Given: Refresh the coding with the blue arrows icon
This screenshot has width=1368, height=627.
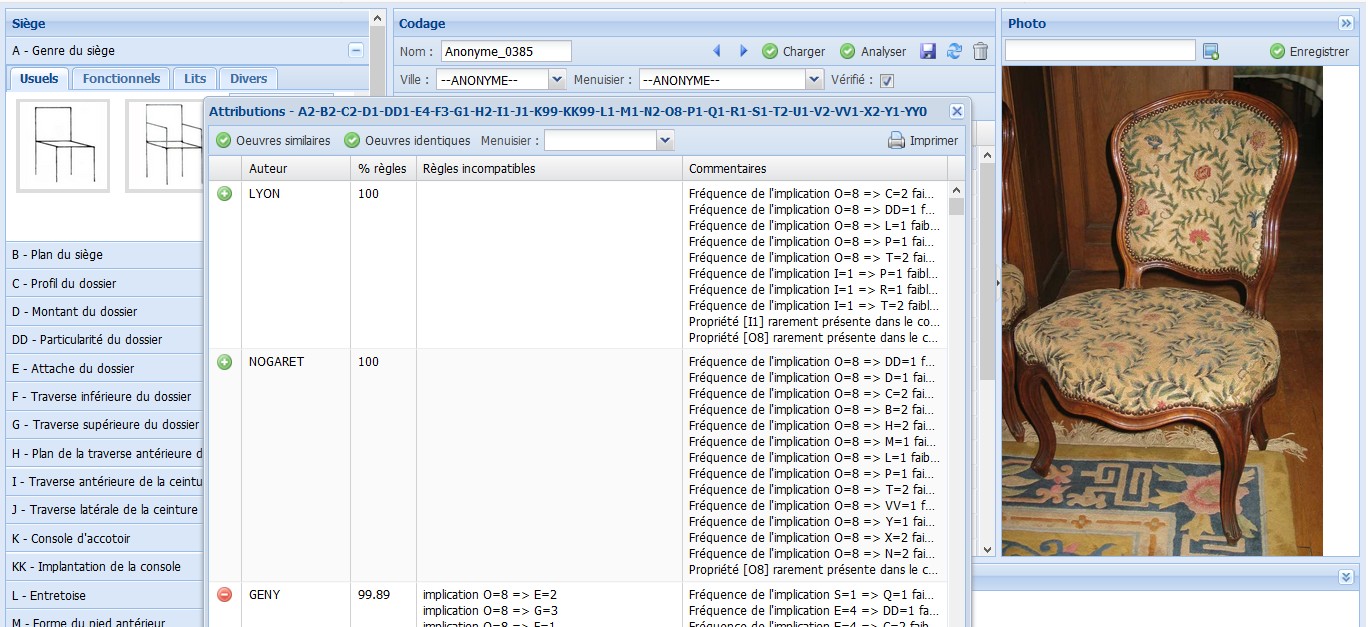Looking at the screenshot, I should (x=954, y=51).
